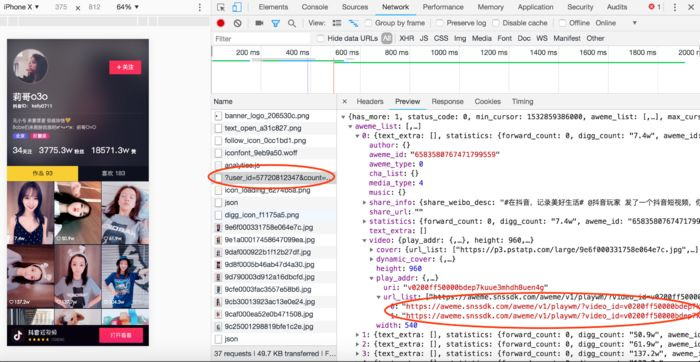Select large request rows view icon
Image resolution: width=700 pixels, height=362 pixels.
click(337, 23)
